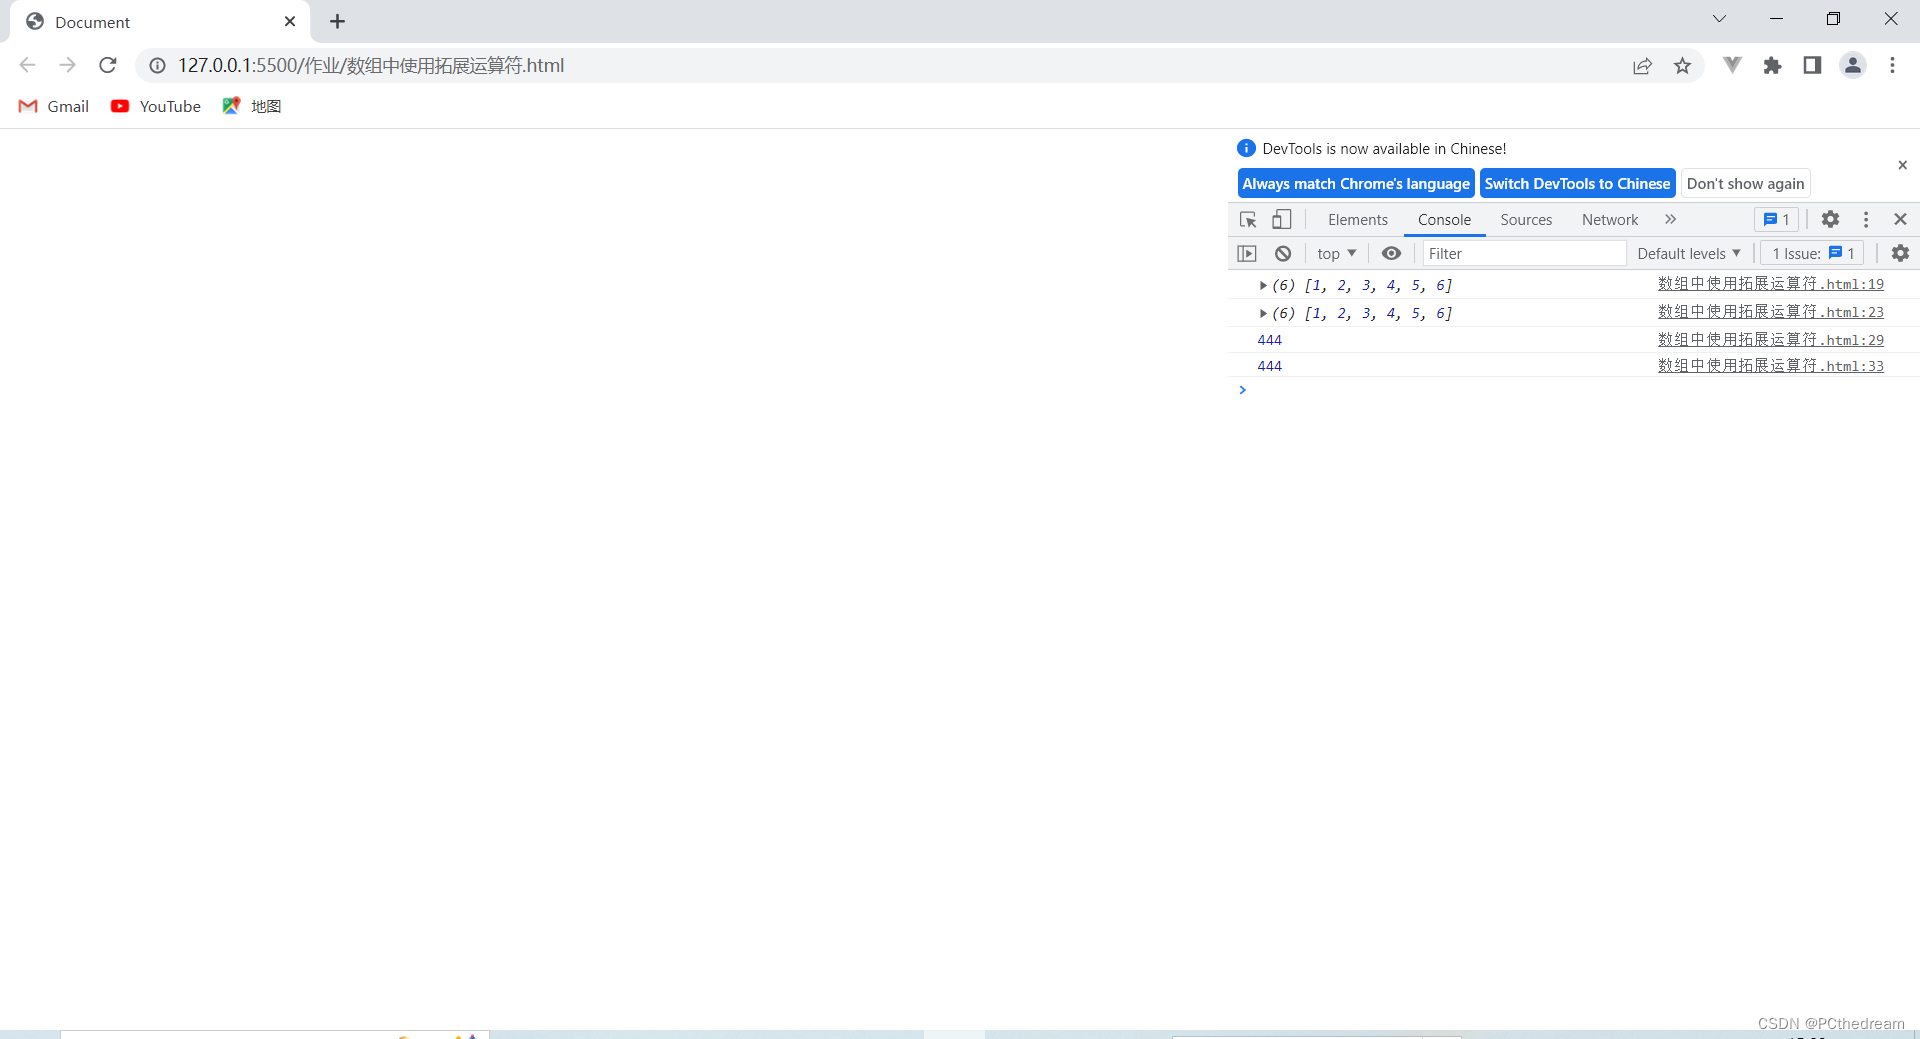Open the YouTube bookmark
This screenshot has height=1039, width=1920.
[x=156, y=106]
